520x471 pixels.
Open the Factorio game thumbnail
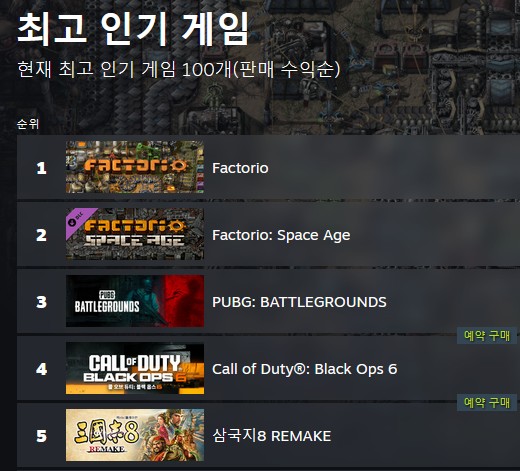pos(135,167)
